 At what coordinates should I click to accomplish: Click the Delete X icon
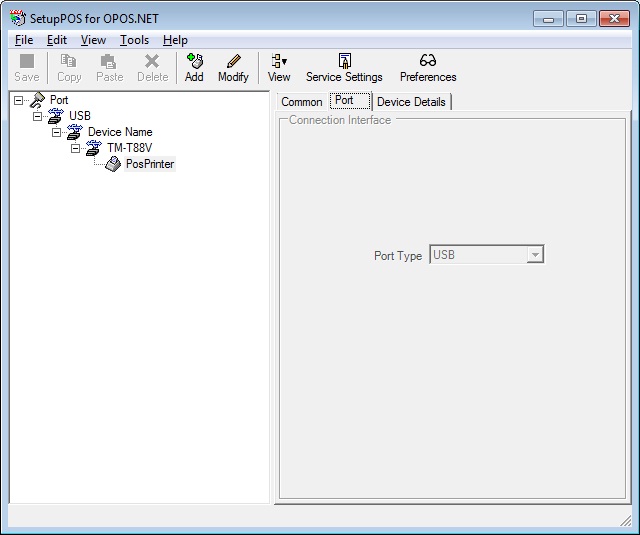click(152, 61)
